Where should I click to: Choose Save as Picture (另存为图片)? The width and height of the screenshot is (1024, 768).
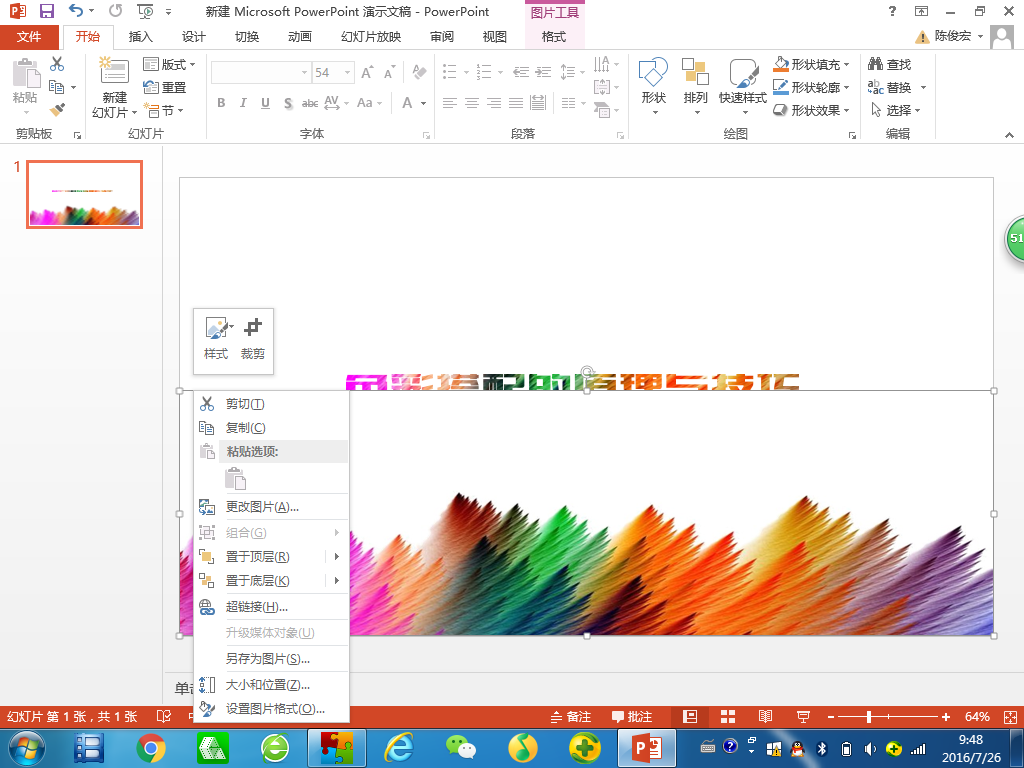click(272, 659)
